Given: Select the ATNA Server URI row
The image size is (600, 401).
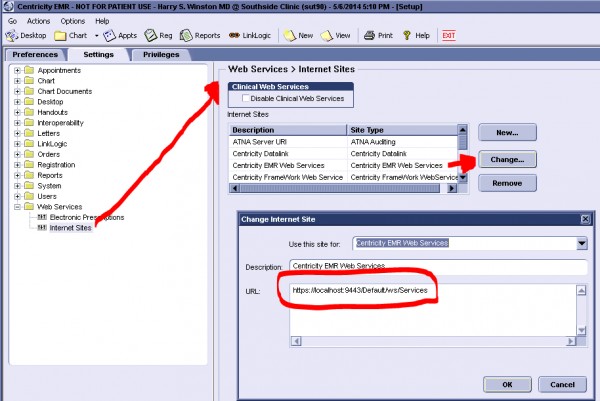Looking at the screenshot, I should tap(343, 142).
